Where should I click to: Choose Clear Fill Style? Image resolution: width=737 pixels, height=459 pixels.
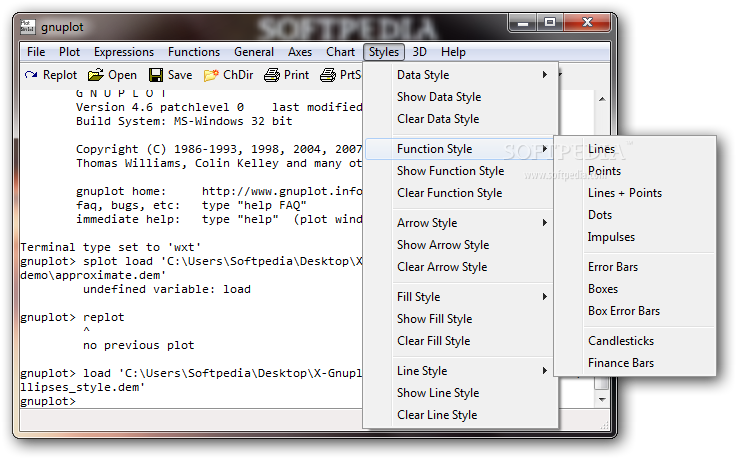pos(461,341)
